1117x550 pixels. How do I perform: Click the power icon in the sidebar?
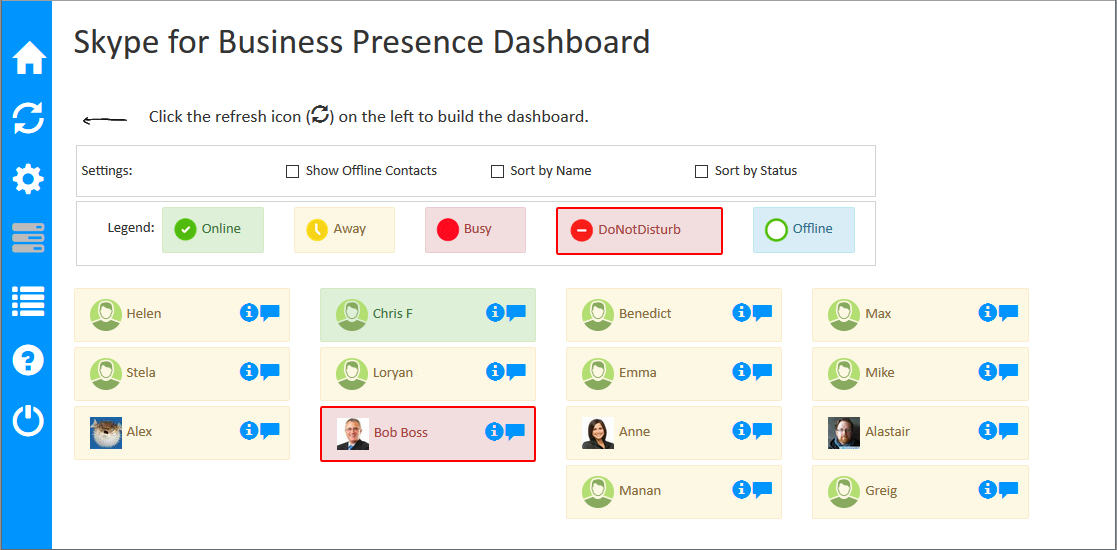tap(28, 420)
